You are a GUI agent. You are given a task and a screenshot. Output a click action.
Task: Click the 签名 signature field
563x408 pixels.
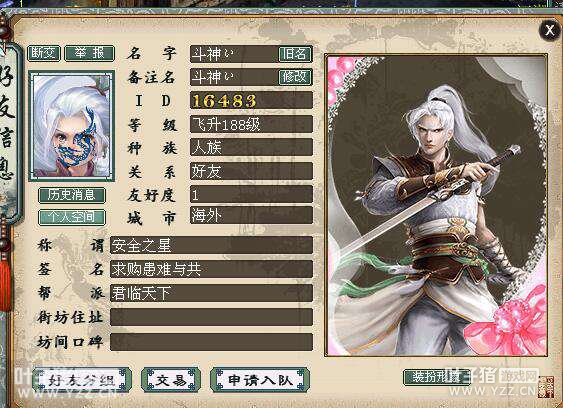tap(211, 269)
